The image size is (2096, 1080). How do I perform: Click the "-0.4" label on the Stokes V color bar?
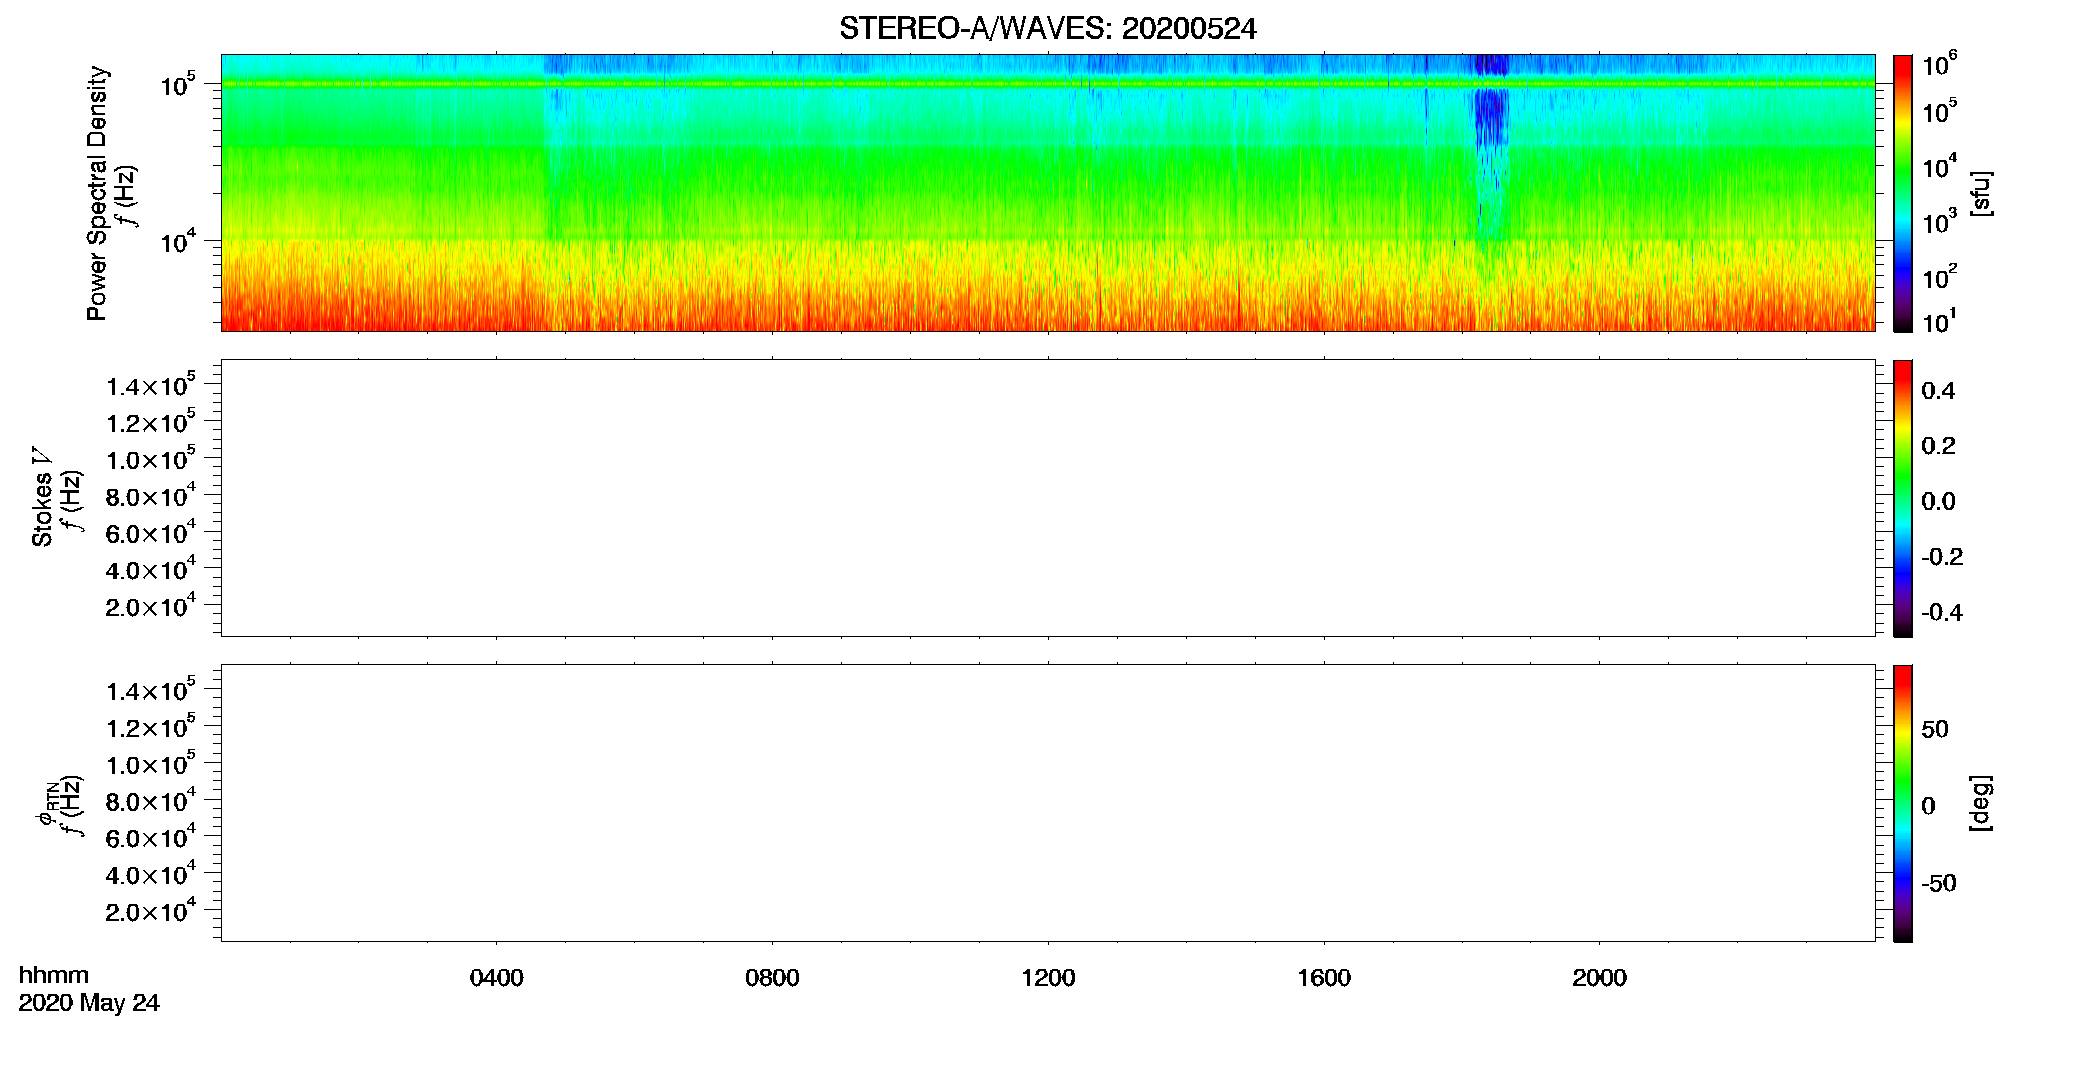(1942, 613)
